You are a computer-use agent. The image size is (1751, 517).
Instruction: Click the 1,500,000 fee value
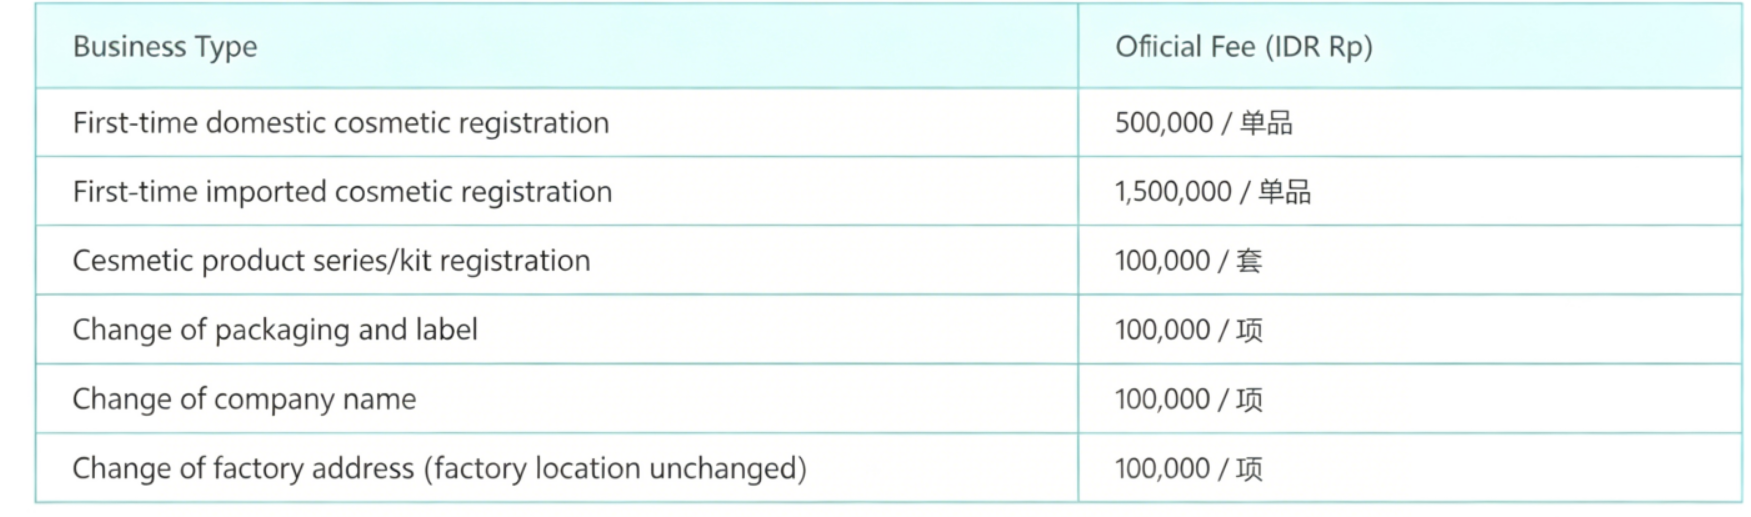point(1173,192)
